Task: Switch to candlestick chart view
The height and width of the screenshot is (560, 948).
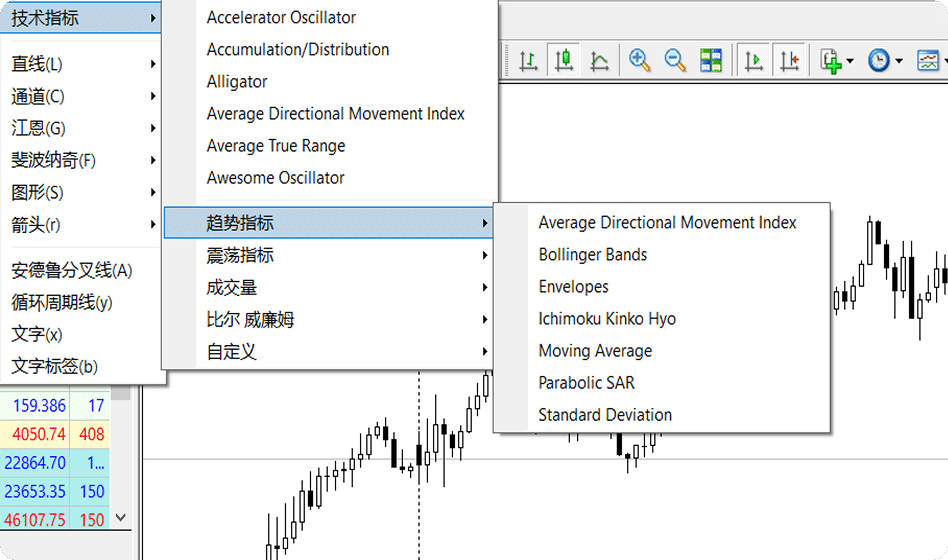Action: [564, 61]
